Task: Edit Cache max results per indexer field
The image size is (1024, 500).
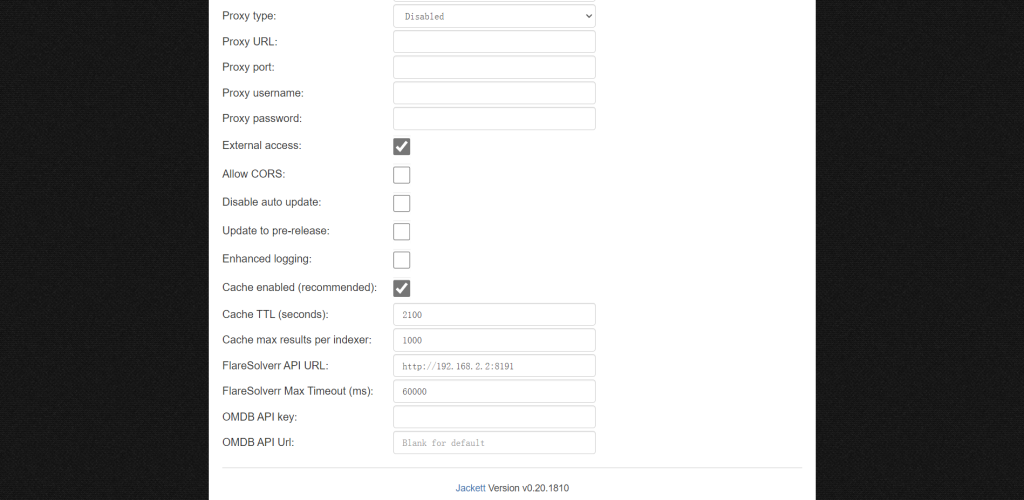Action: [494, 340]
